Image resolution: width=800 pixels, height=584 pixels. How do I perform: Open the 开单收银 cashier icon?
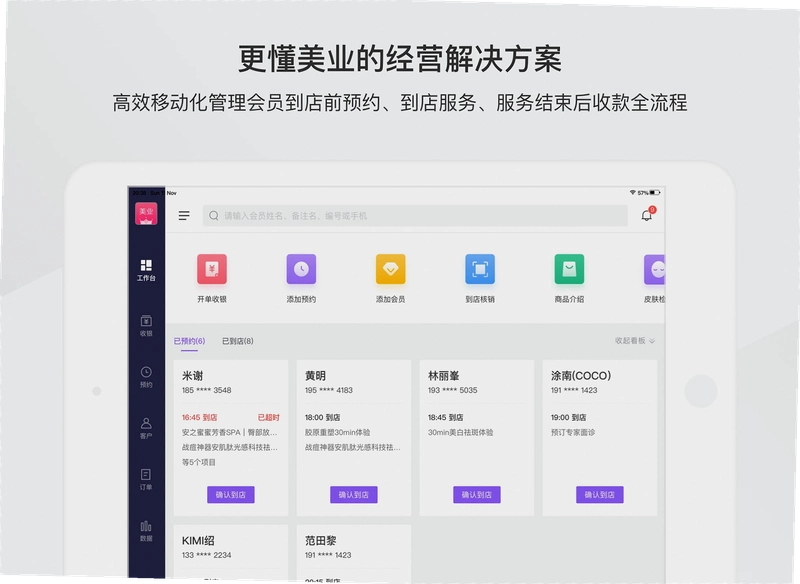[x=212, y=269]
